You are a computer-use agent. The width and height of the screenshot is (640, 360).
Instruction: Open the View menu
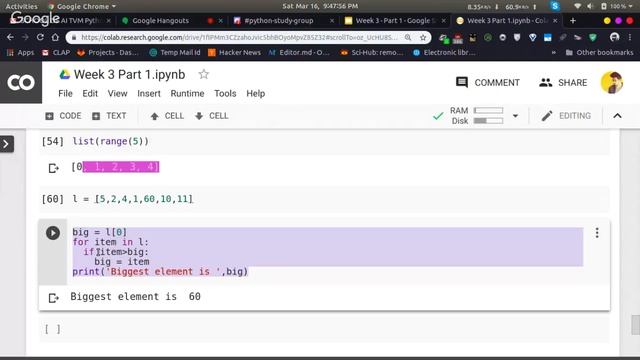(118, 93)
